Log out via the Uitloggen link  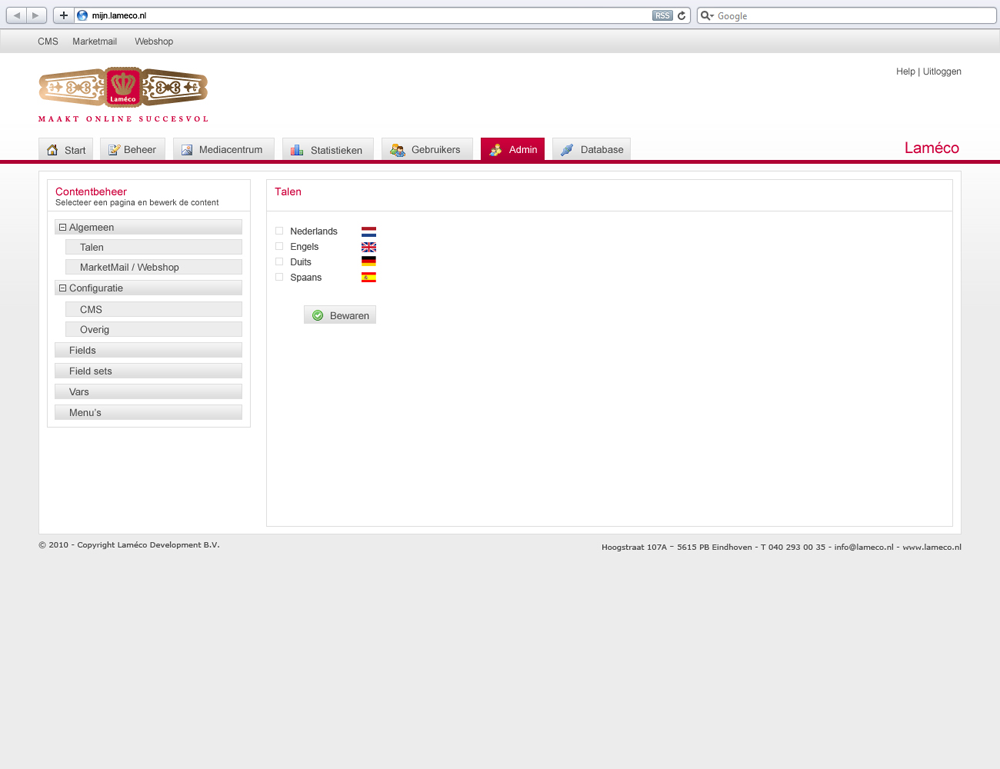click(942, 72)
